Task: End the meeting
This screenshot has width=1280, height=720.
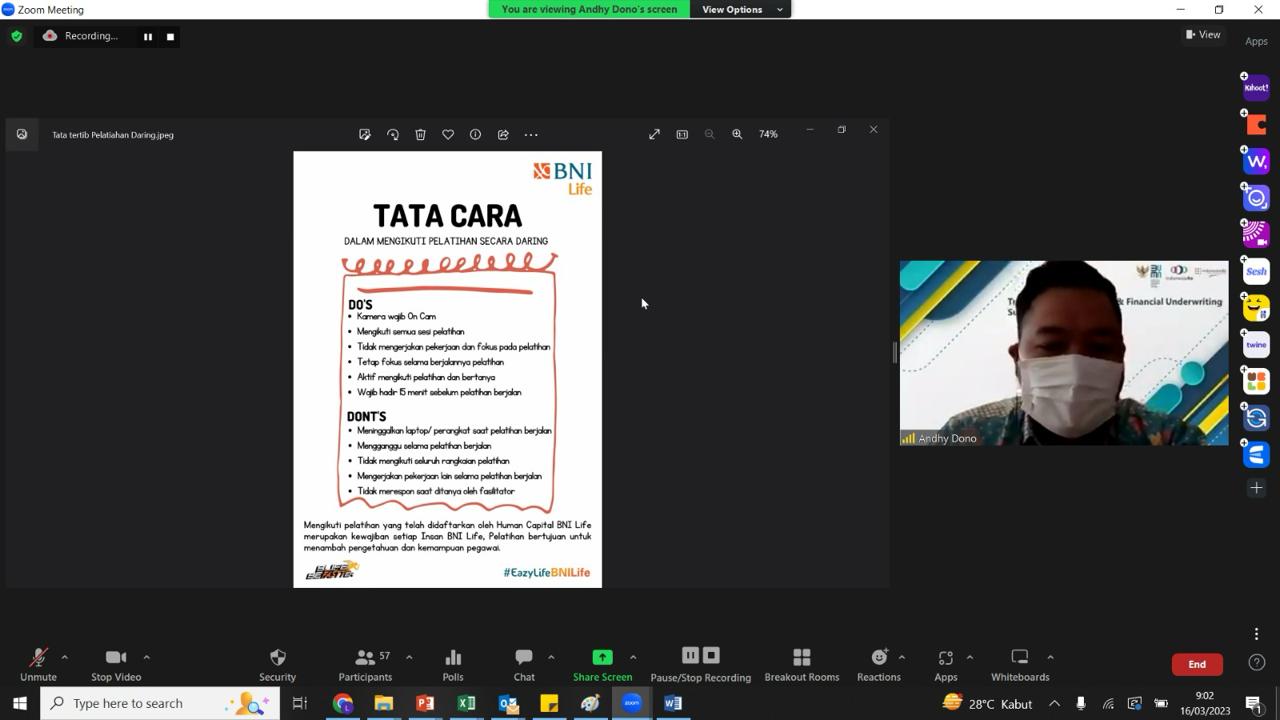Action: tap(1197, 664)
